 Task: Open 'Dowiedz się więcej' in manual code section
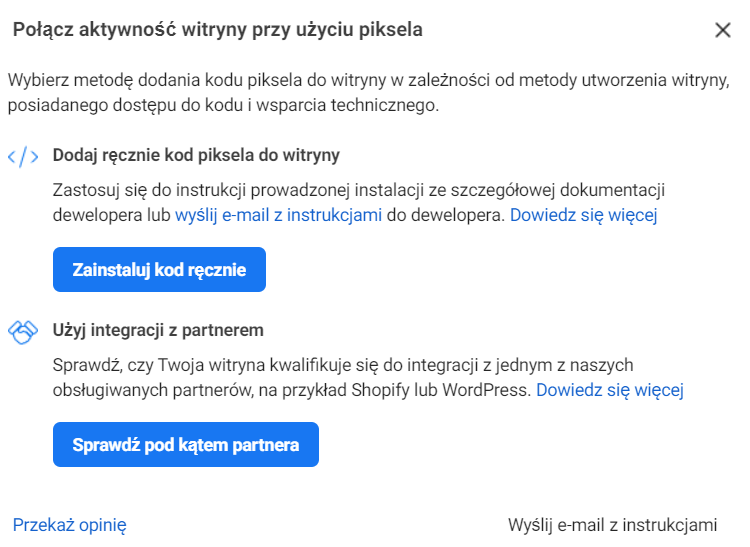click(583, 215)
